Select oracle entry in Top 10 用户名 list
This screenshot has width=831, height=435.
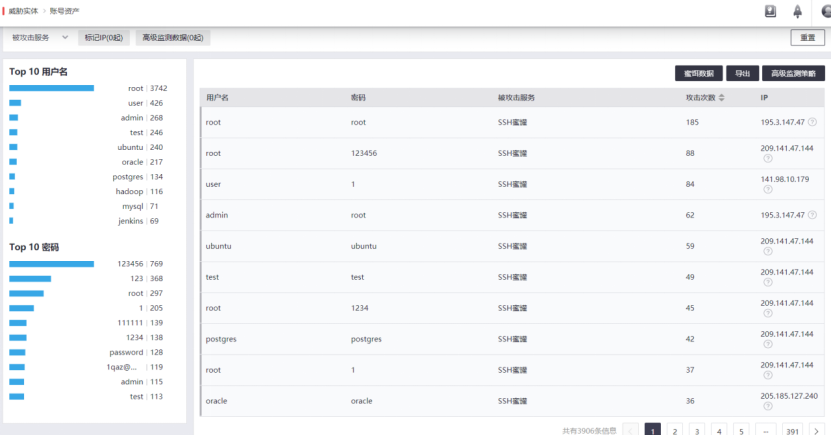[x=132, y=162]
